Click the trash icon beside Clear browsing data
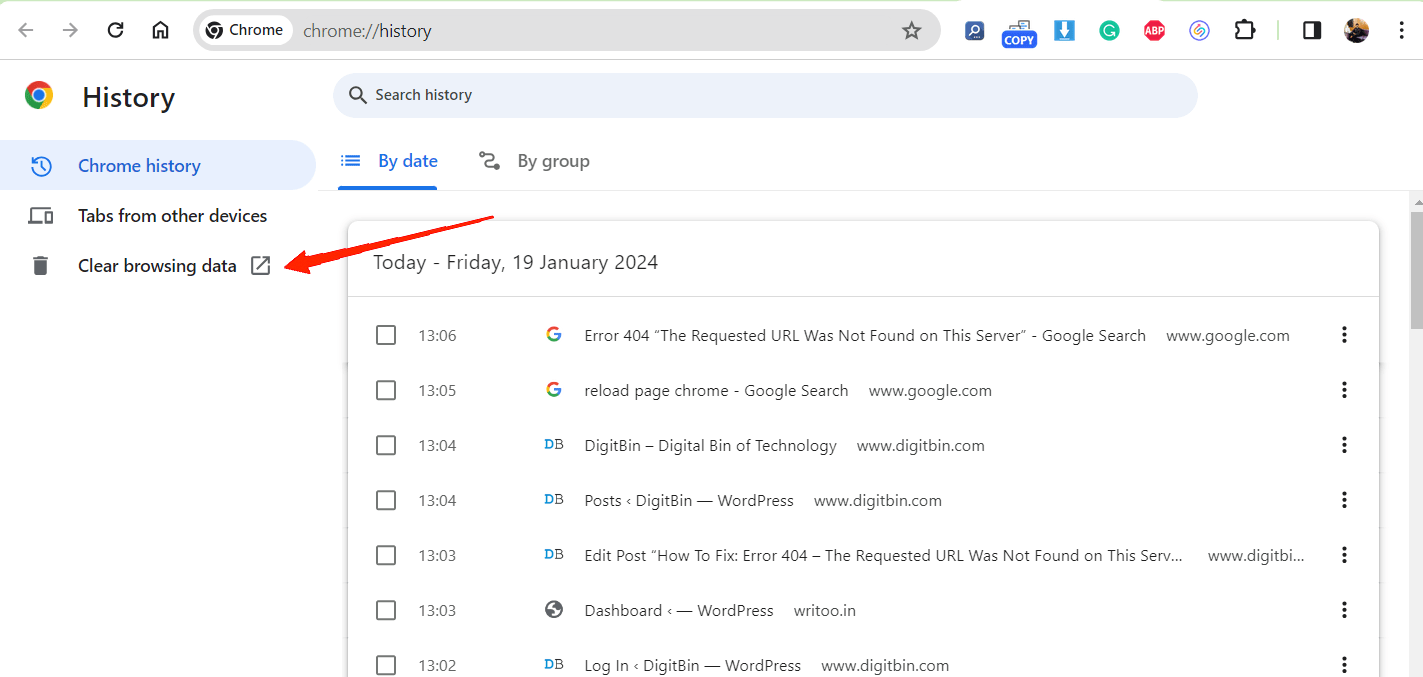 [x=40, y=265]
